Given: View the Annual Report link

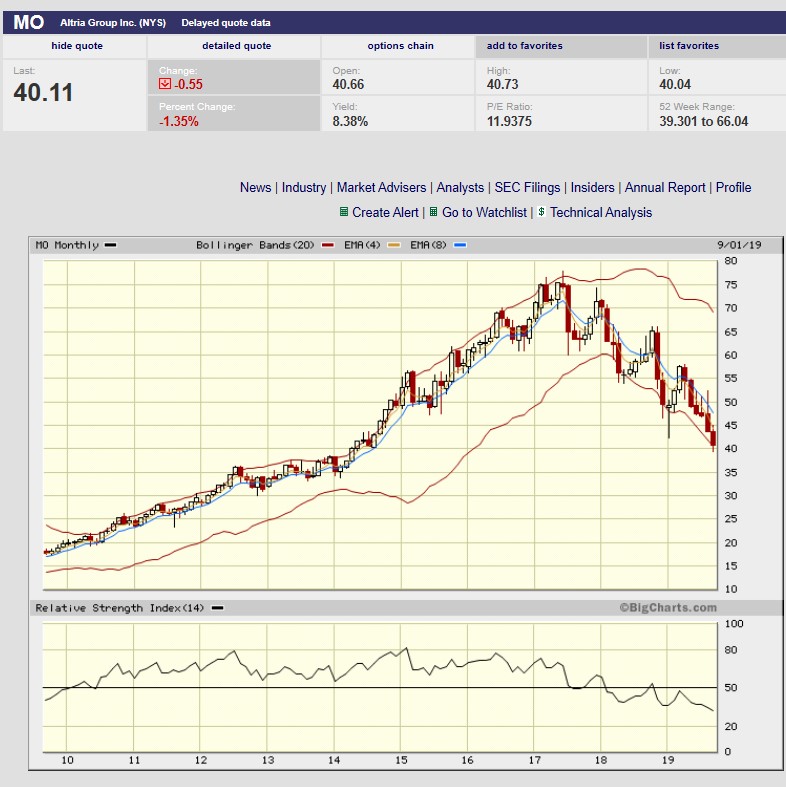Looking at the screenshot, I should point(665,188).
